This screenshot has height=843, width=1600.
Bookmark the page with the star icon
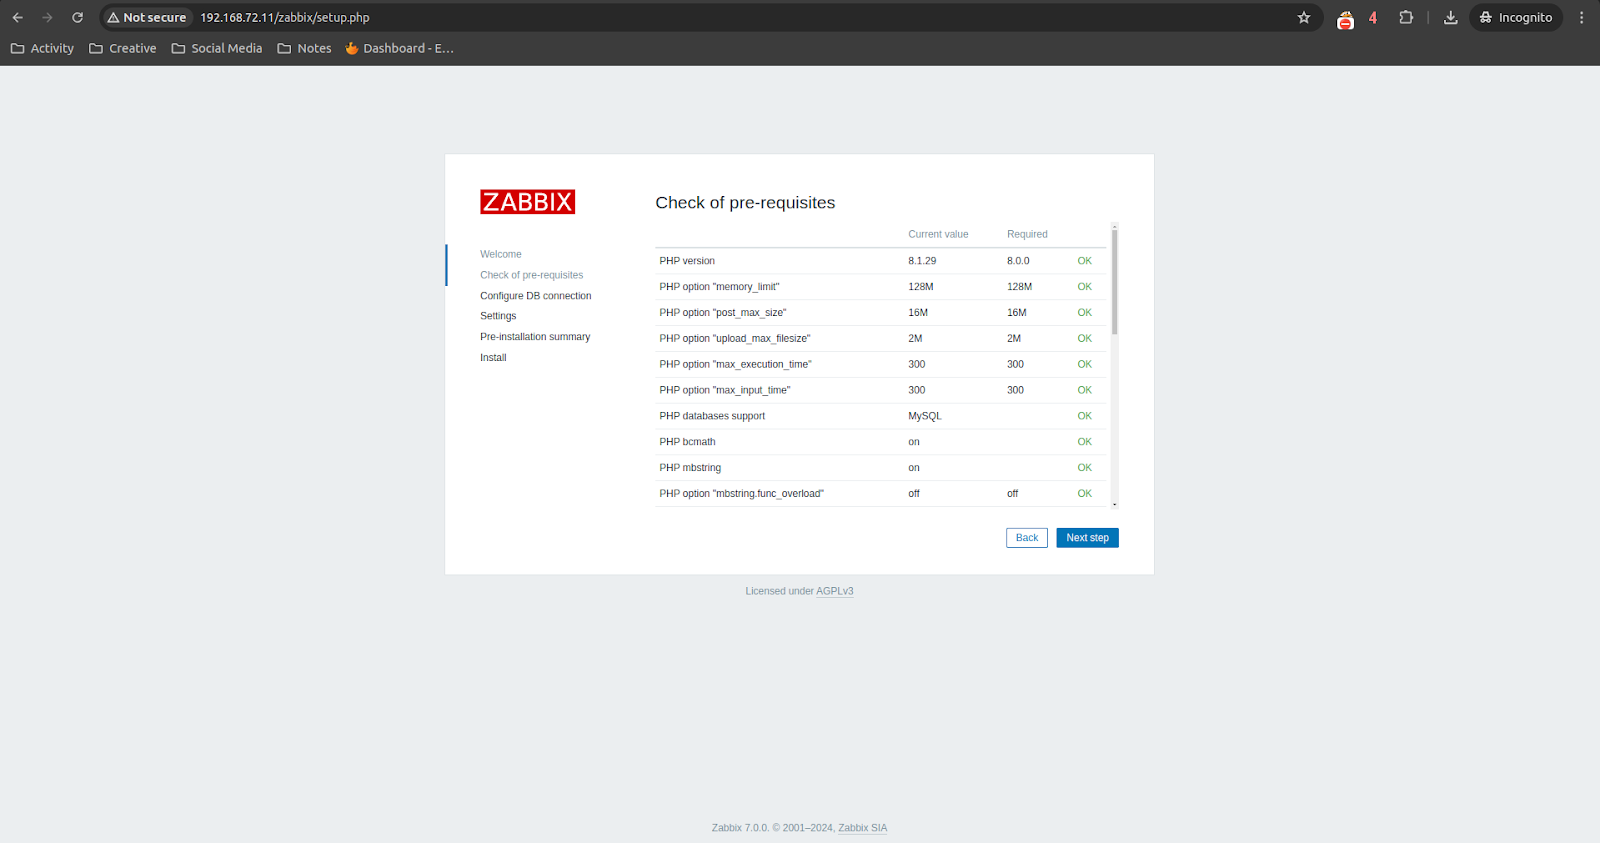(x=1304, y=18)
